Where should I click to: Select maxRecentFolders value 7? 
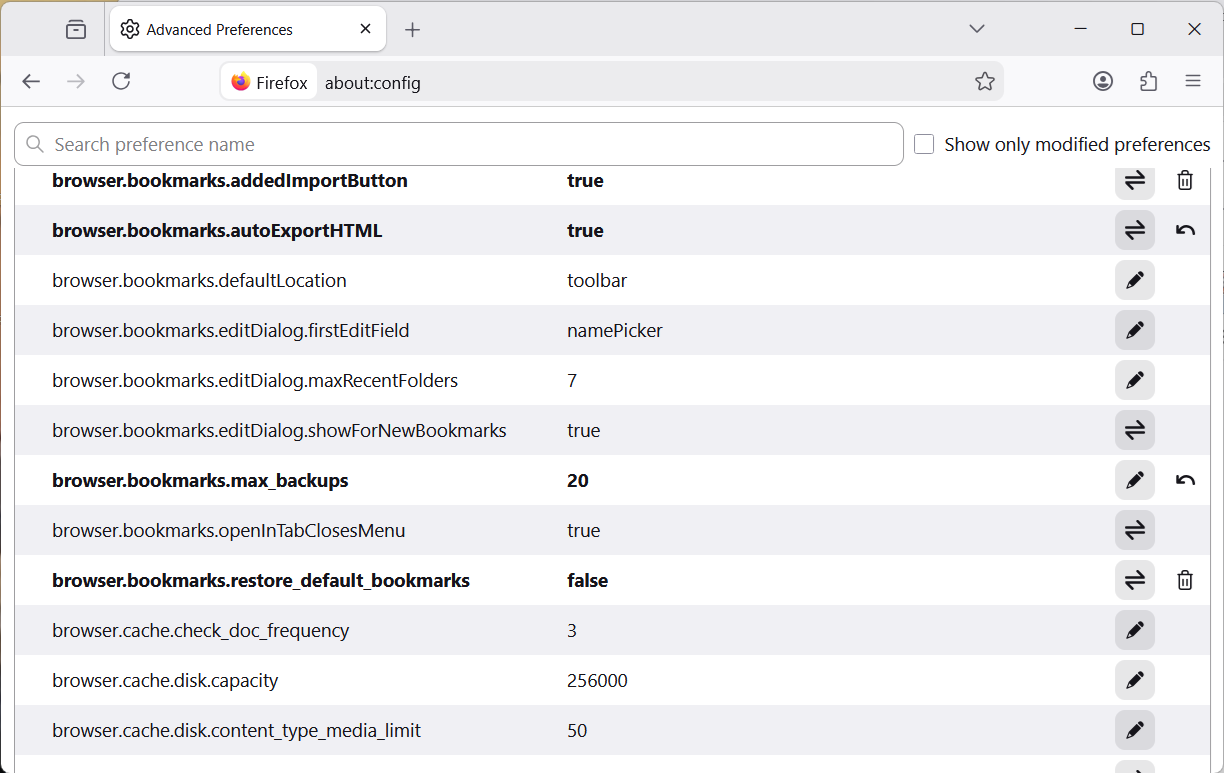572,381
